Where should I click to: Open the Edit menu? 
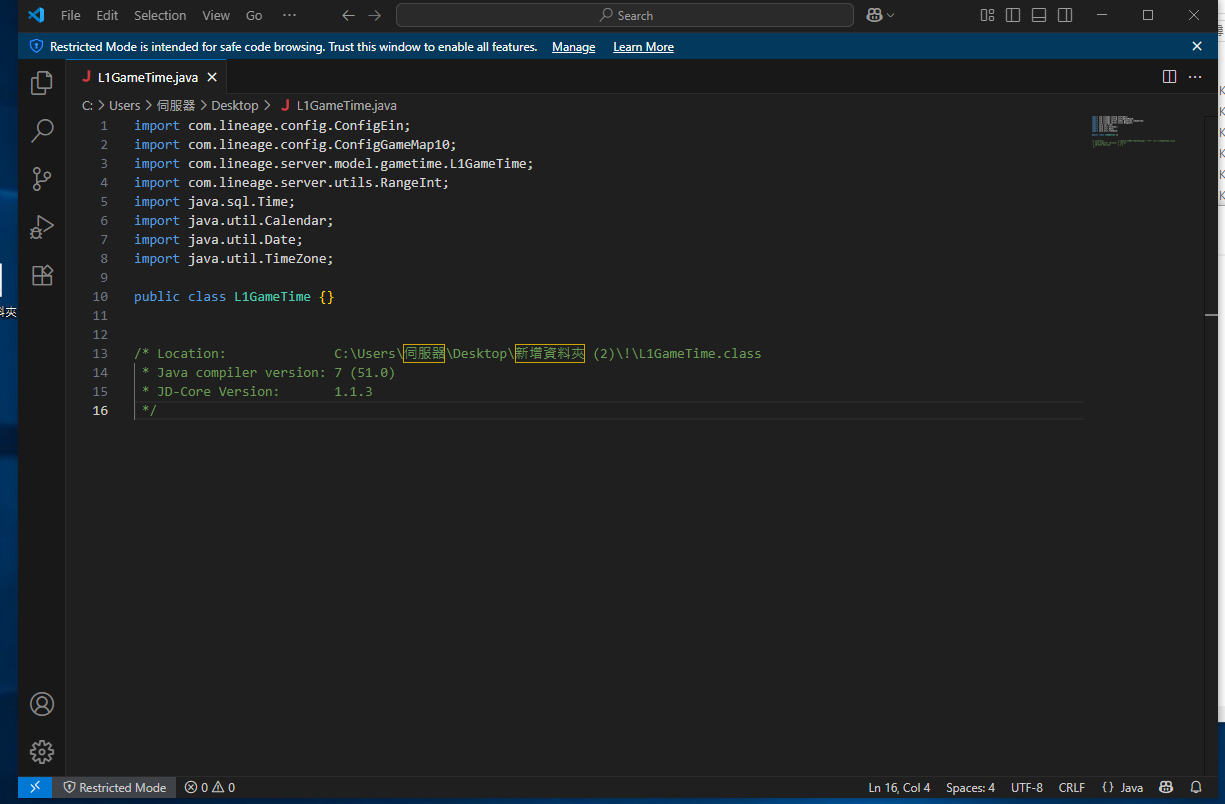click(x=107, y=15)
